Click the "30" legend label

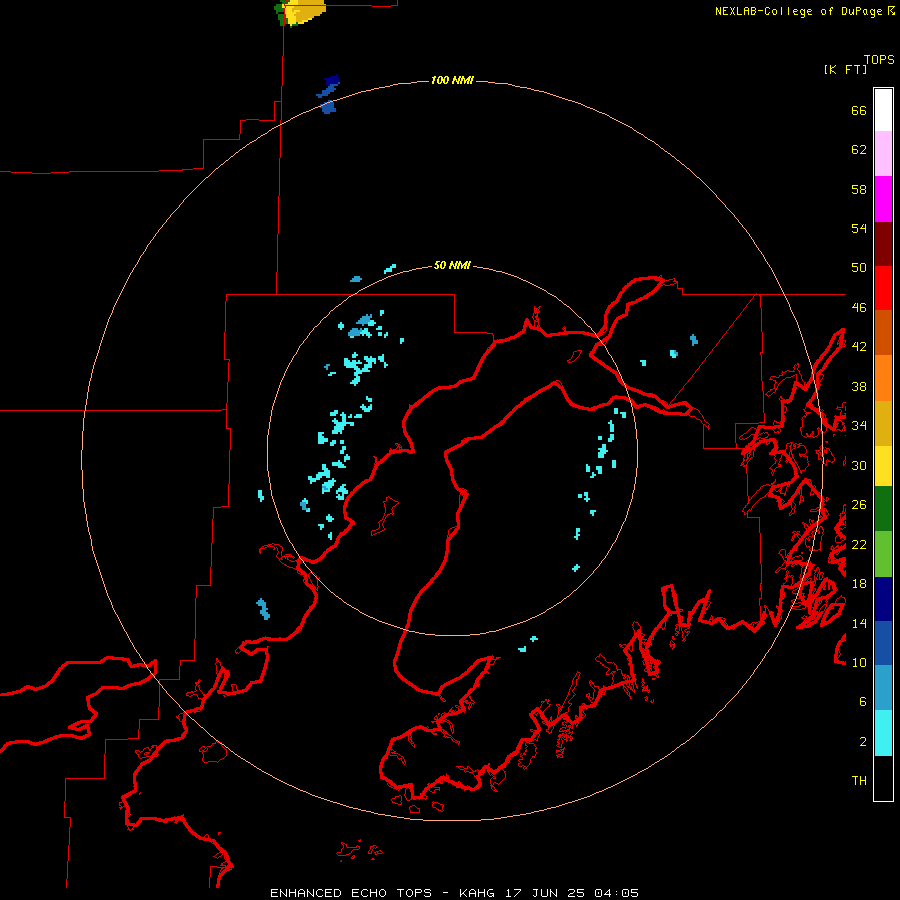[x=859, y=465]
